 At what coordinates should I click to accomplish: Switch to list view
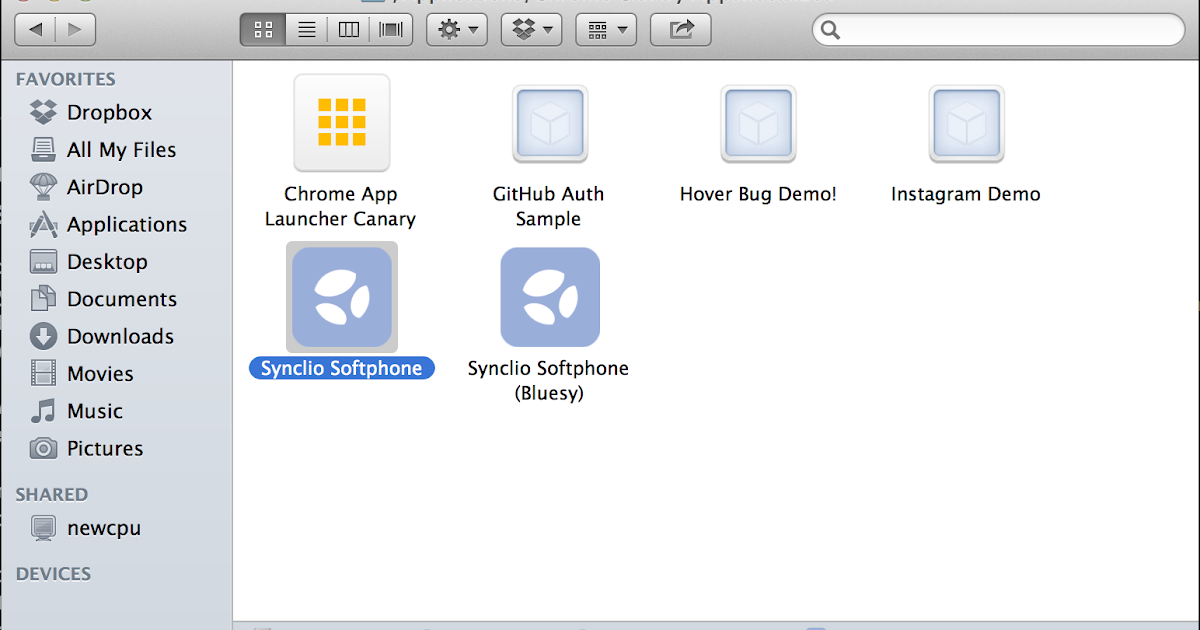[x=305, y=28]
